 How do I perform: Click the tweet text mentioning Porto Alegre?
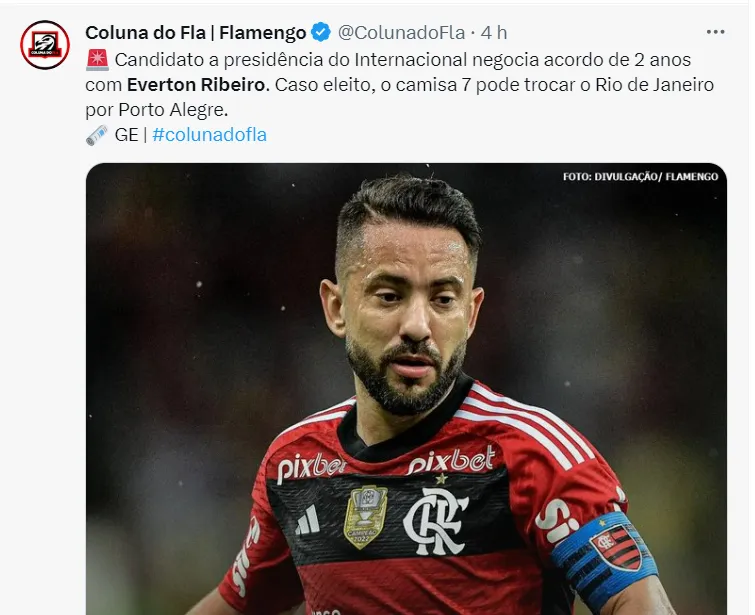[x=156, y=110]
